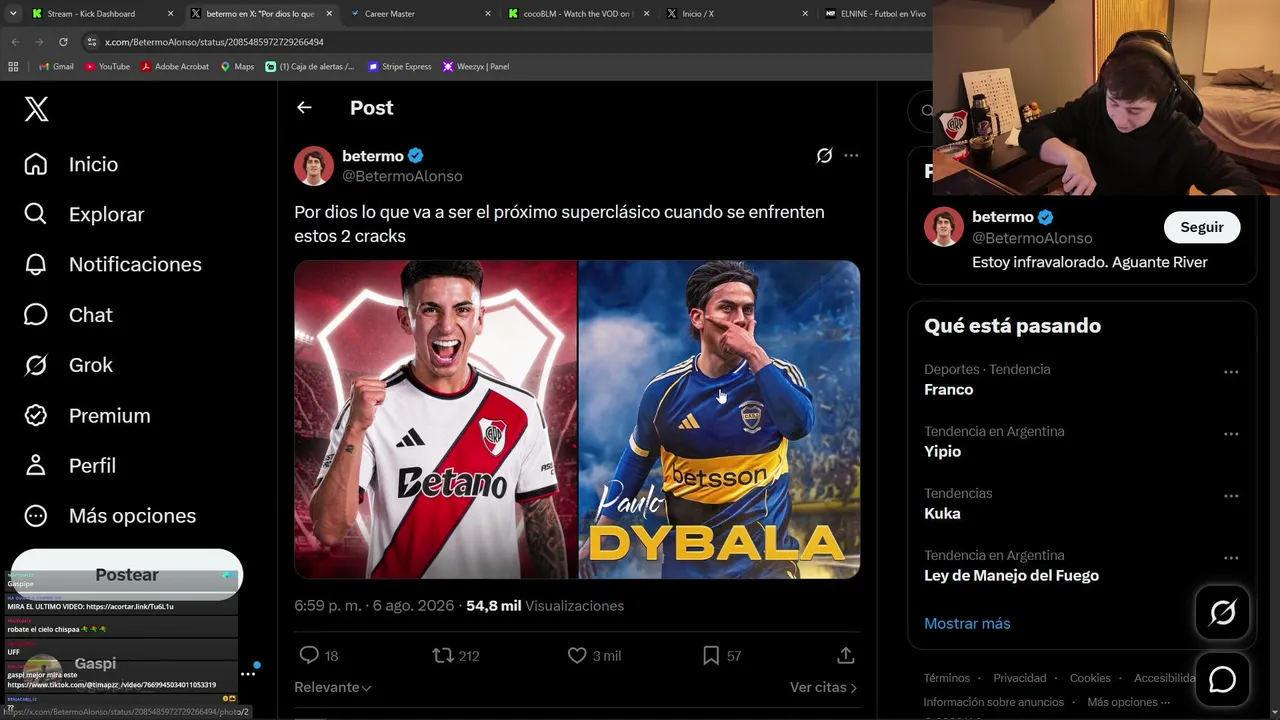Image resolution: width=1280 pixels, height=720 pixels.
Task: Reload the page with the browser refresh button
Action: [63, 42]
